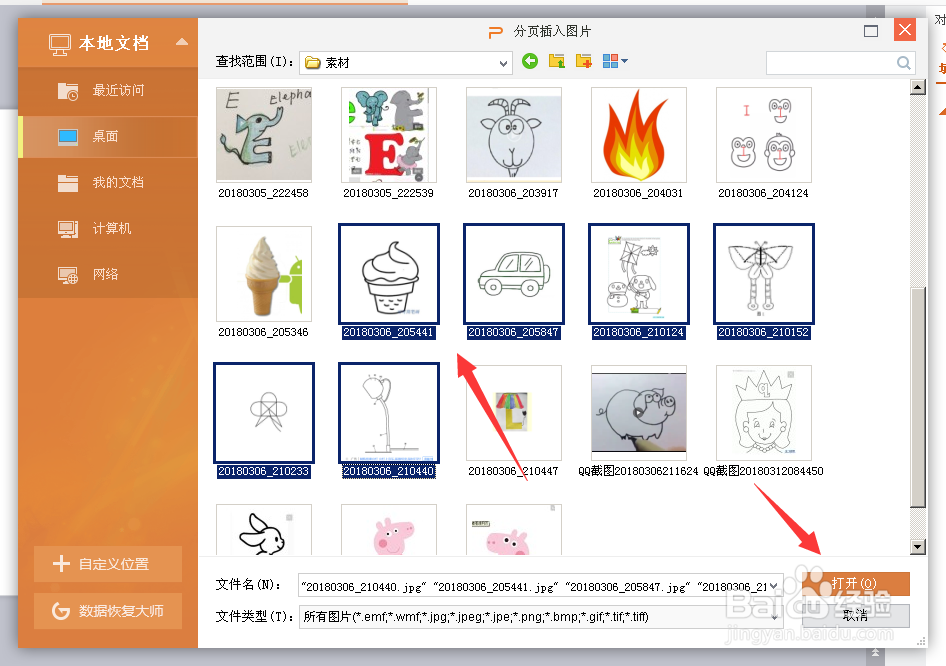Viewport: 946px width, 666px height.
Task: Select car drawing thumbnail 20180306_205847
Action: click(513, 274)
